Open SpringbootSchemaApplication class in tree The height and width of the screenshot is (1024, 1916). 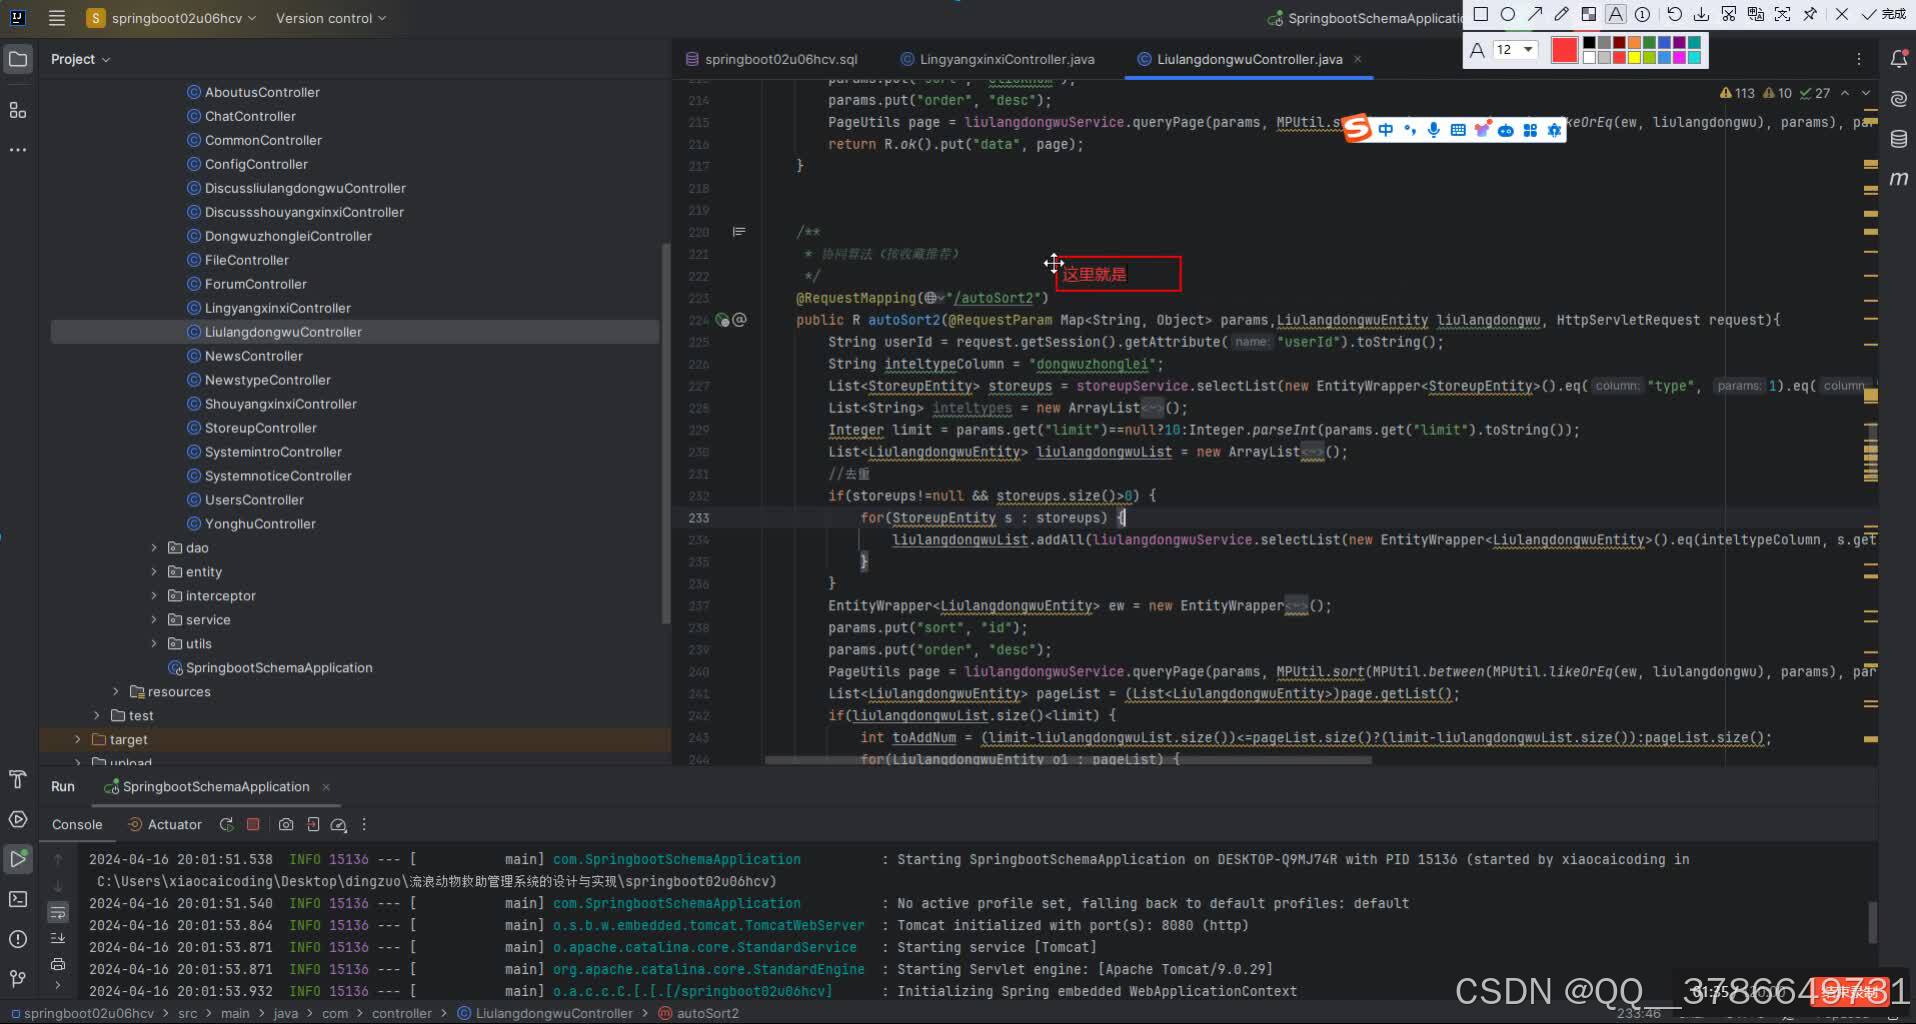coord(270,668)
